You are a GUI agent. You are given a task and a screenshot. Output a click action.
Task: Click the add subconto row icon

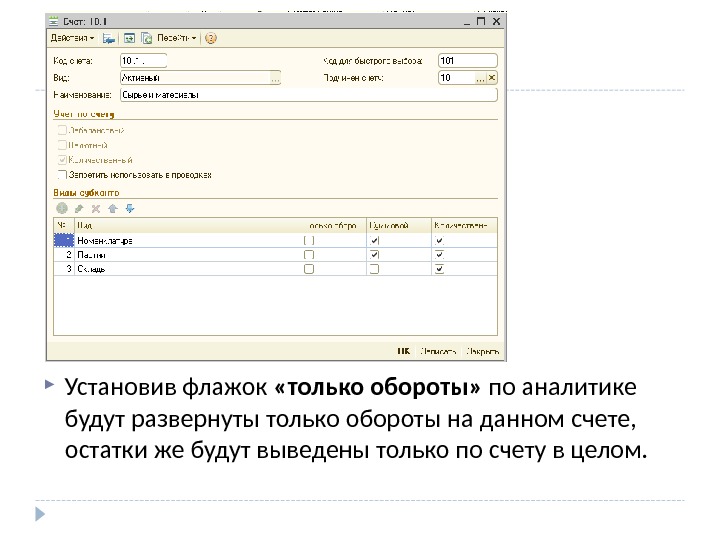point(62,208)
